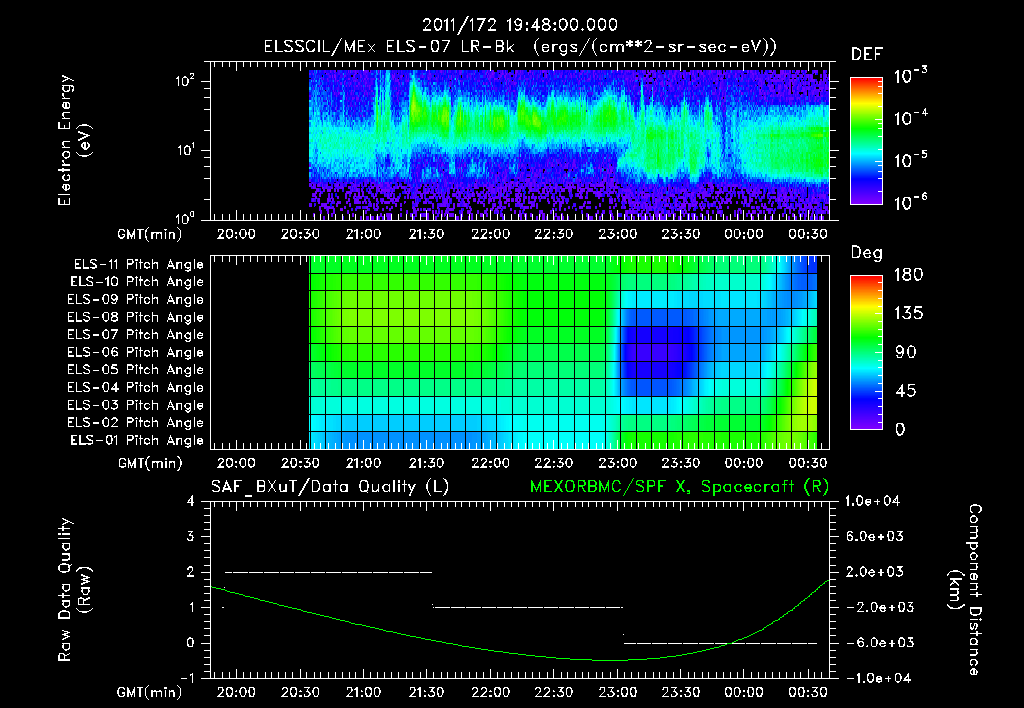This screenshot has width=1024, height=708.
Task: Click the 10^1 energy tick label
Action: coord(185,150)
